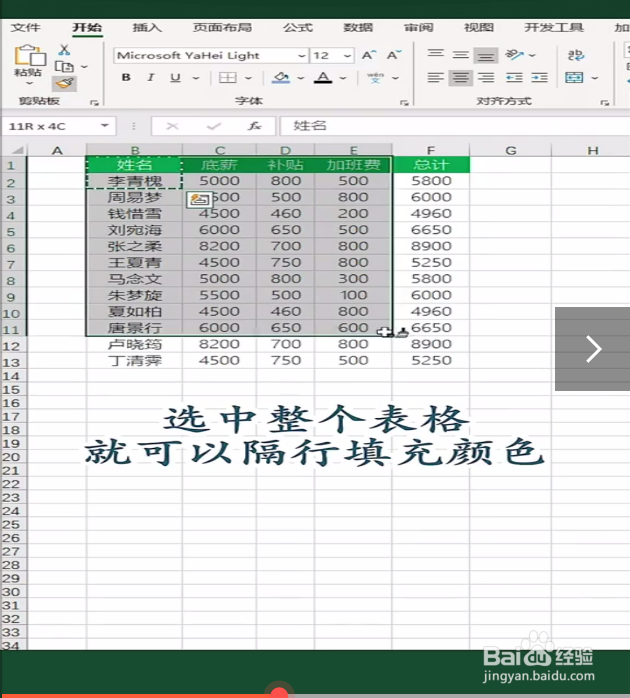
Task: Confirm entry with the checkmark icon
Action: point(214,126)
